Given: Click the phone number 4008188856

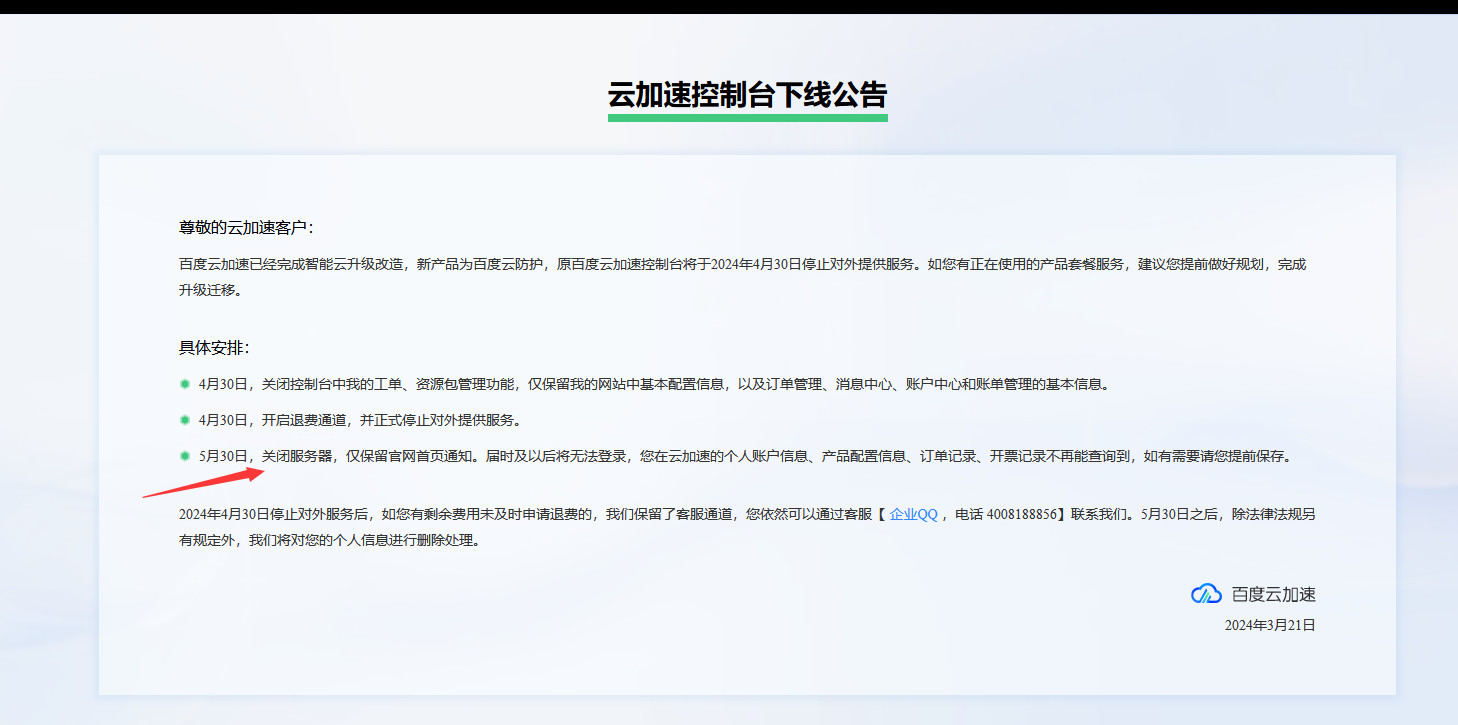Looking at the screenshot, I should click(x=1022, y=514).
